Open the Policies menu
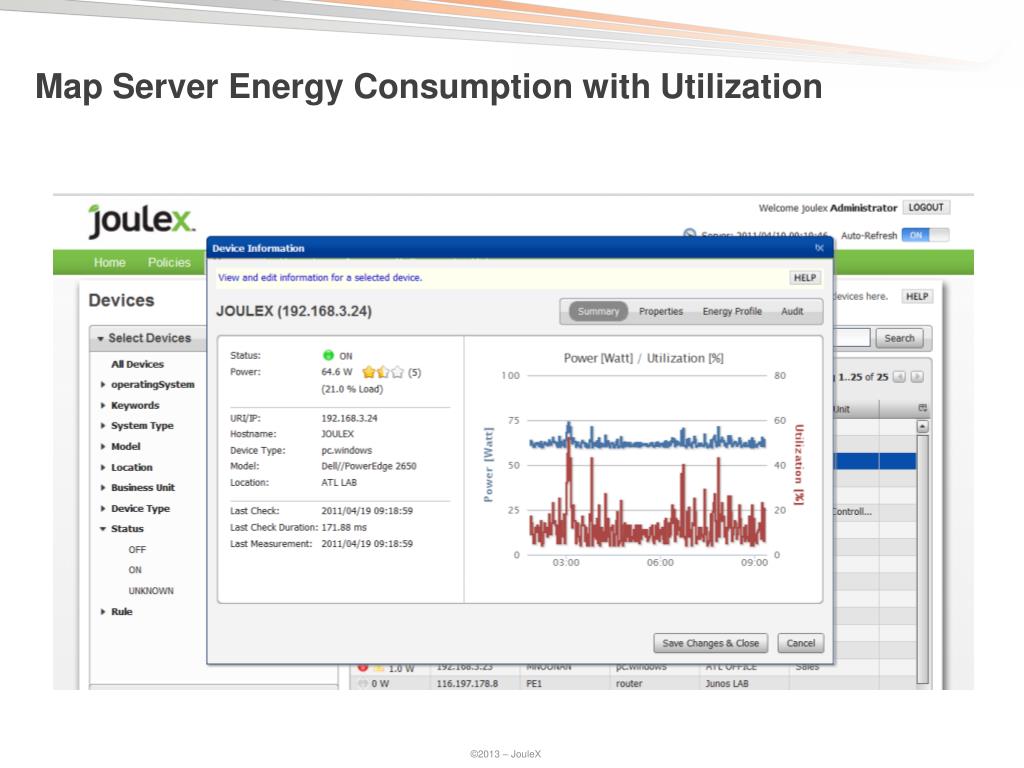The height and width of the screenshot is (768, 1024). point(169,263)
